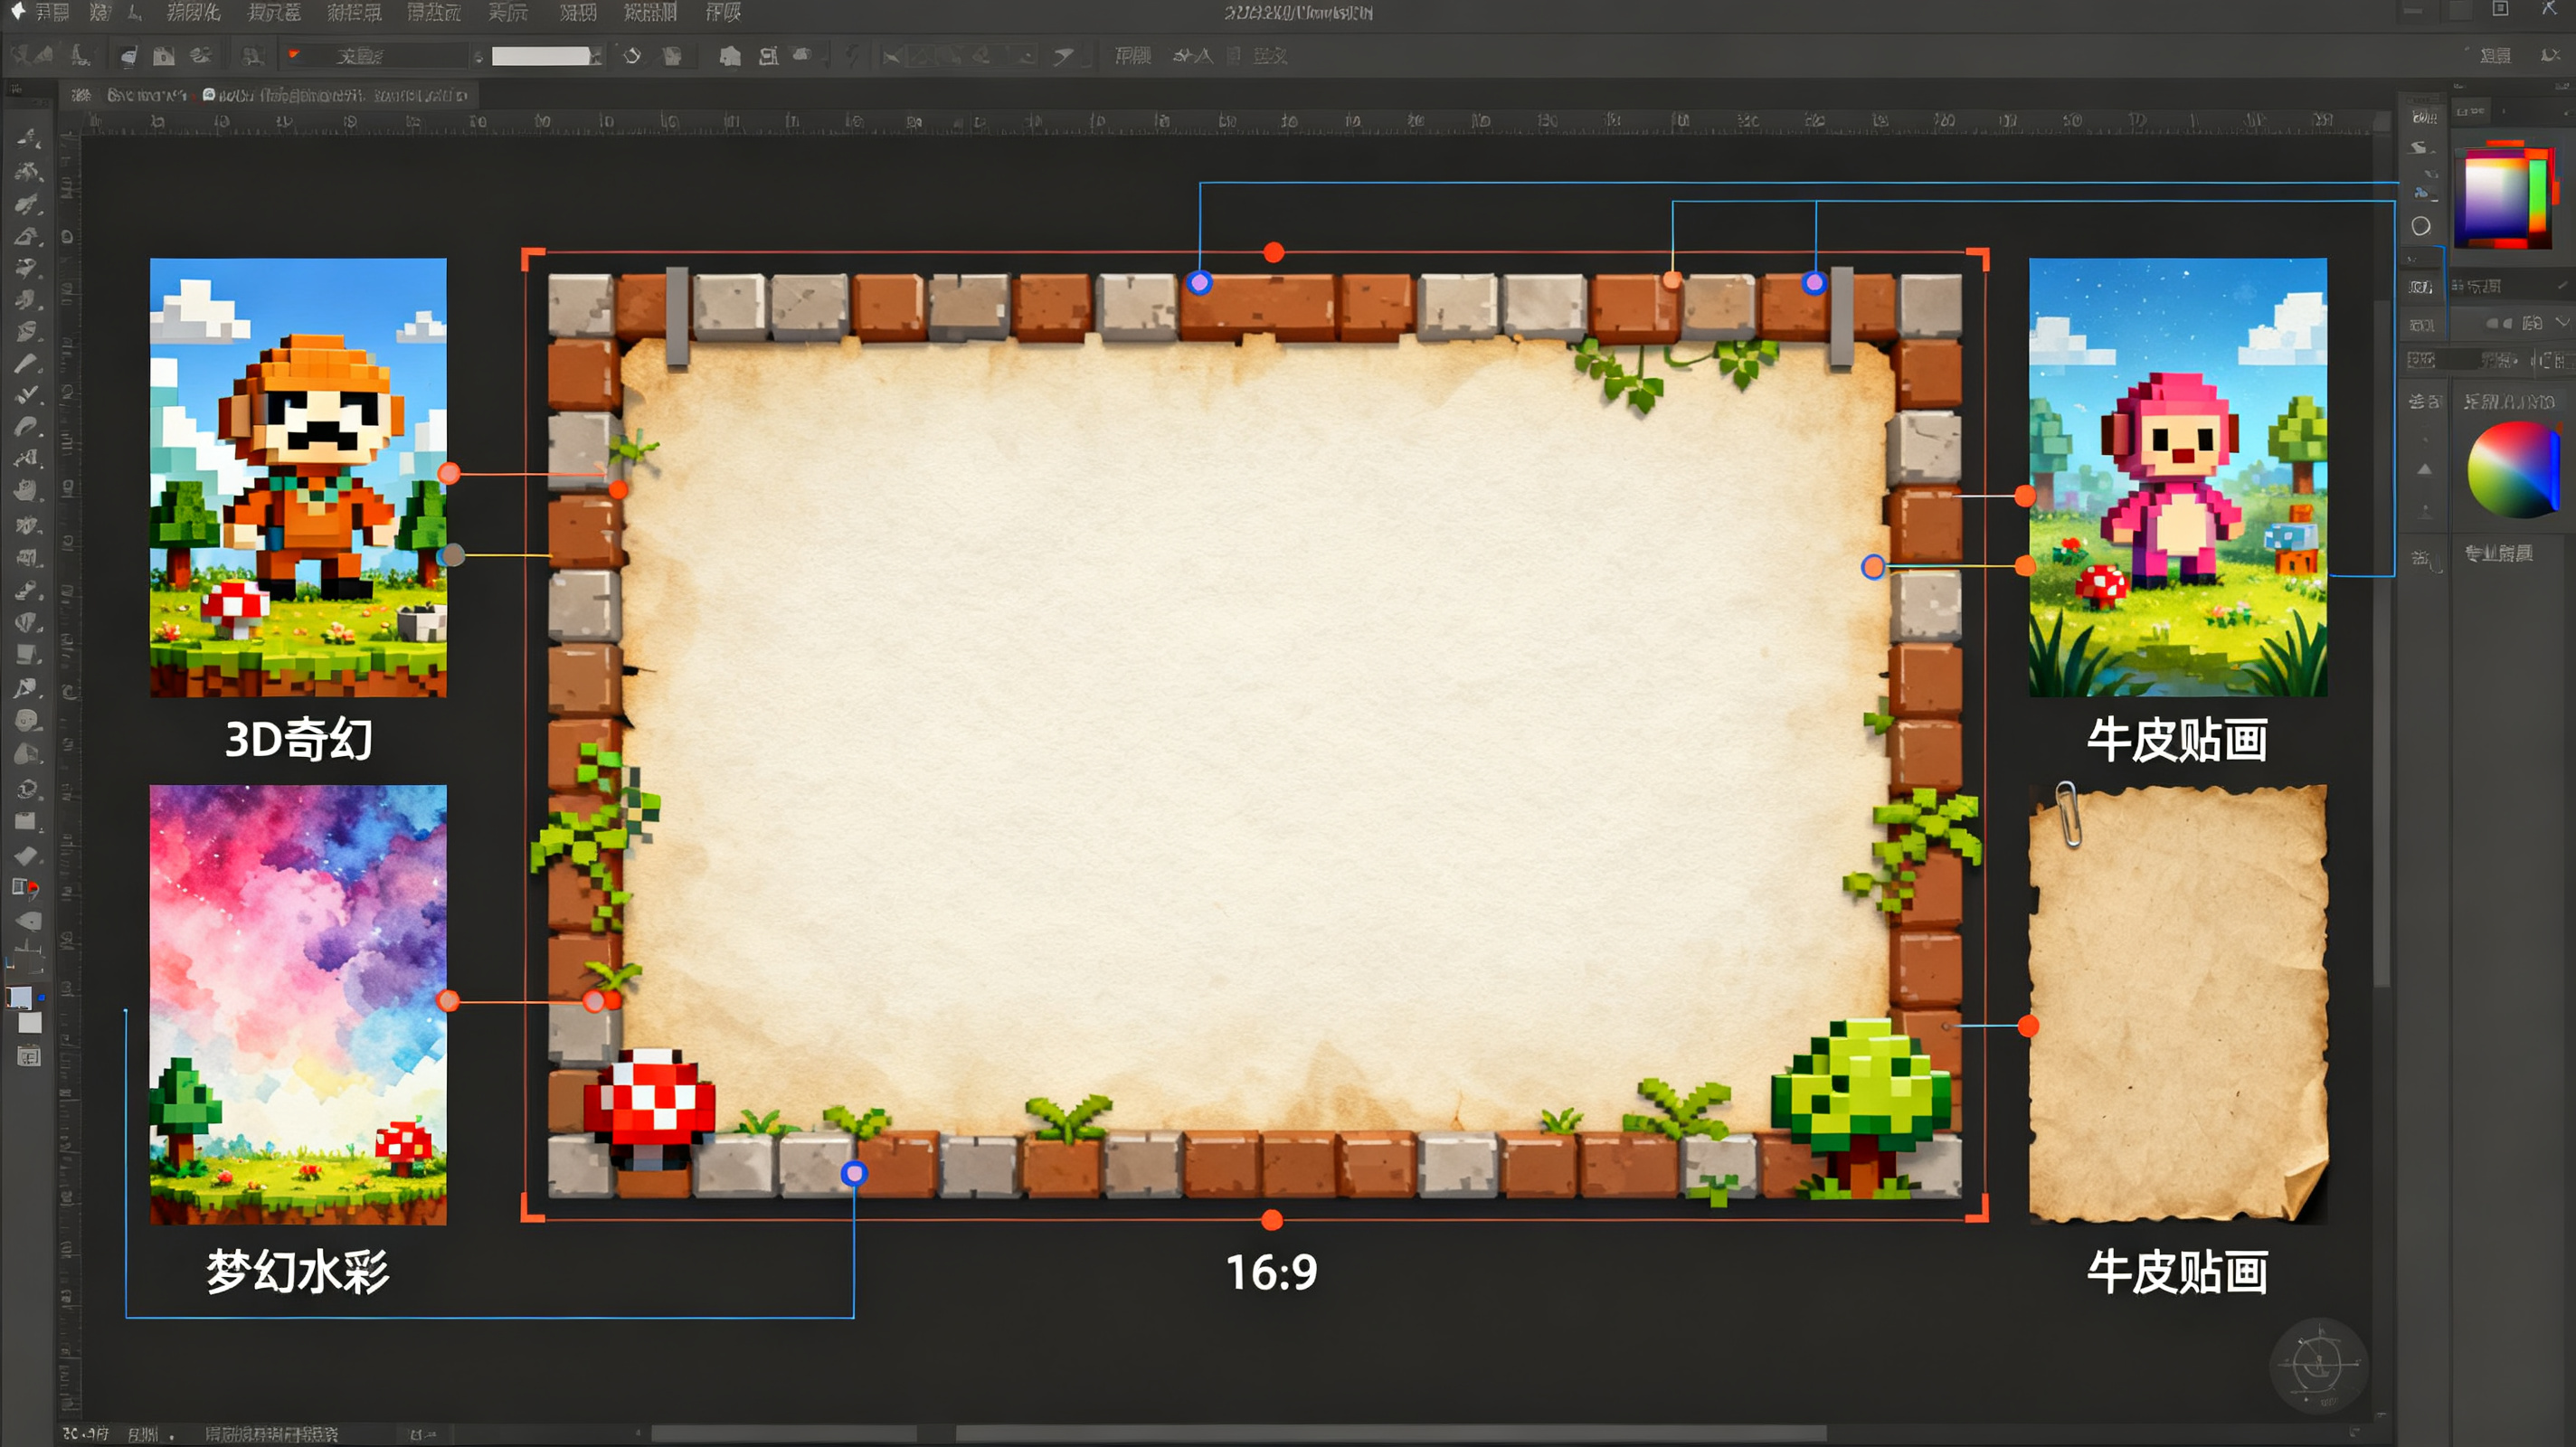This screenshot has height=1447, width=2576.
Task: Select the parchment paper thumbnail with paperclip
Action: click(x=2178, y=1003)
